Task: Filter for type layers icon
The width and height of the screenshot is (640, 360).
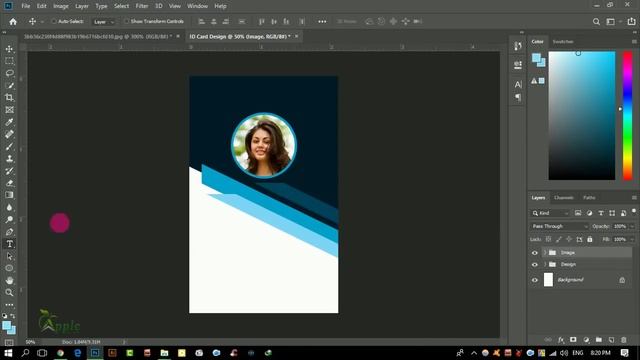Action: [601, 213]
